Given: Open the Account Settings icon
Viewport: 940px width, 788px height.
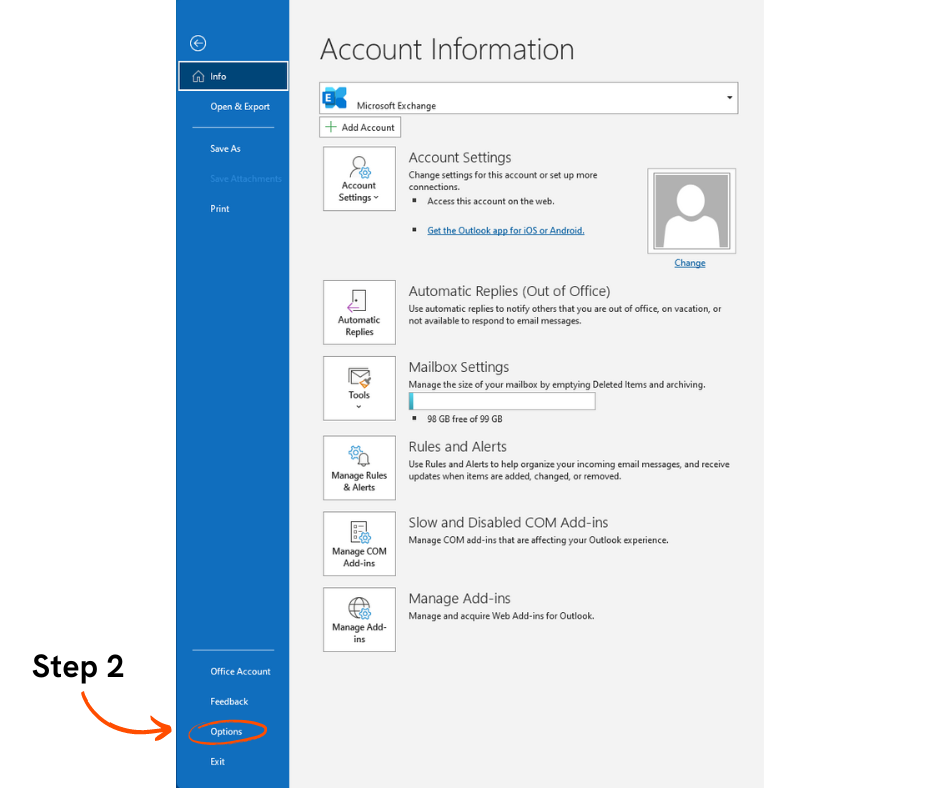Looking at the screenshot, I should [359, 178].
